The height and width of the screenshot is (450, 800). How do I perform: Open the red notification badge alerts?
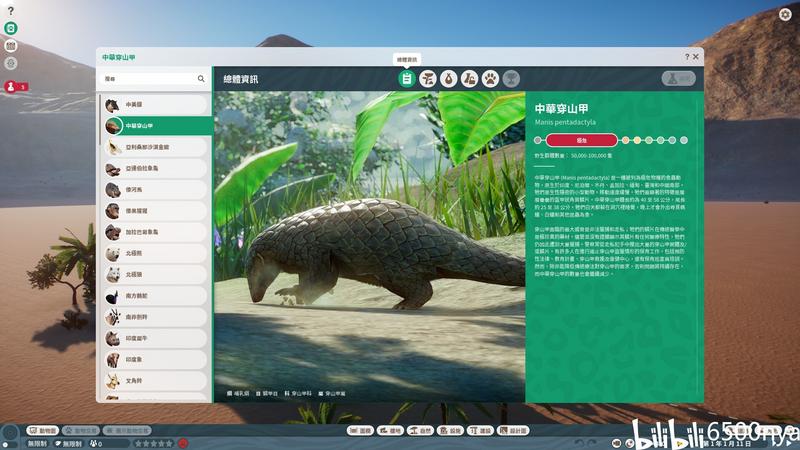[16, 87]
